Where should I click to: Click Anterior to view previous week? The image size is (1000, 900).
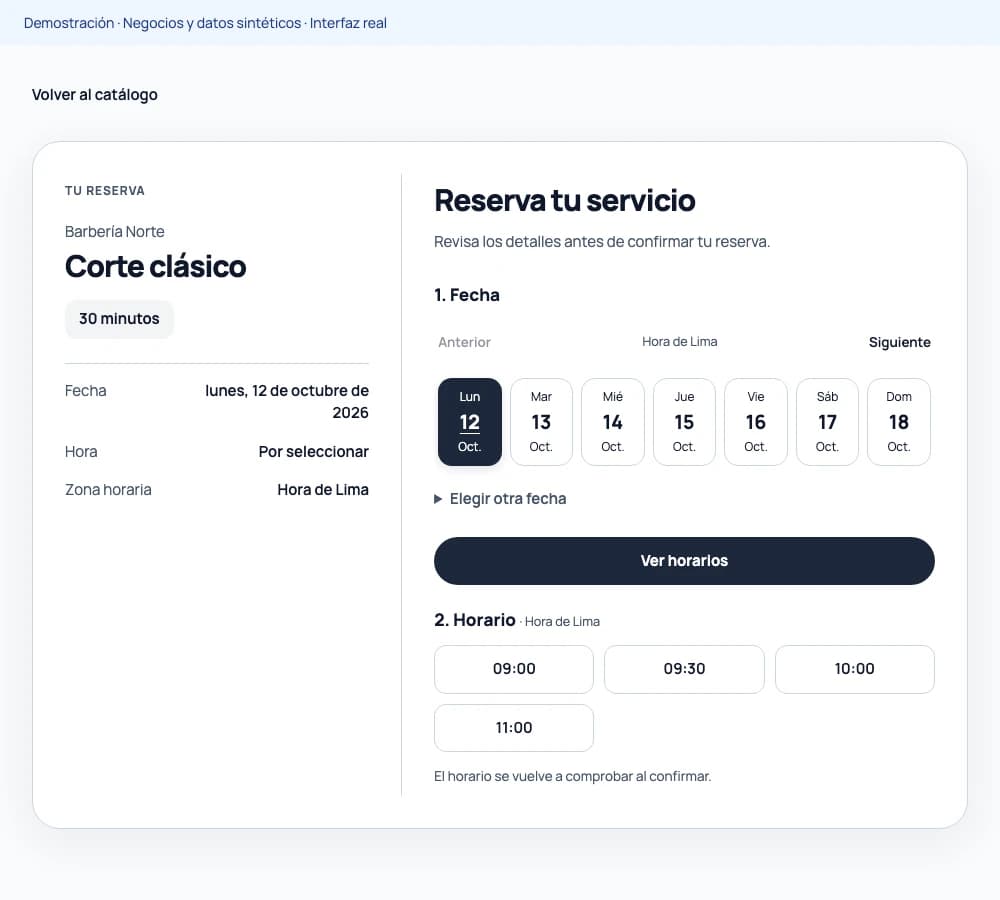pos(464,343)
